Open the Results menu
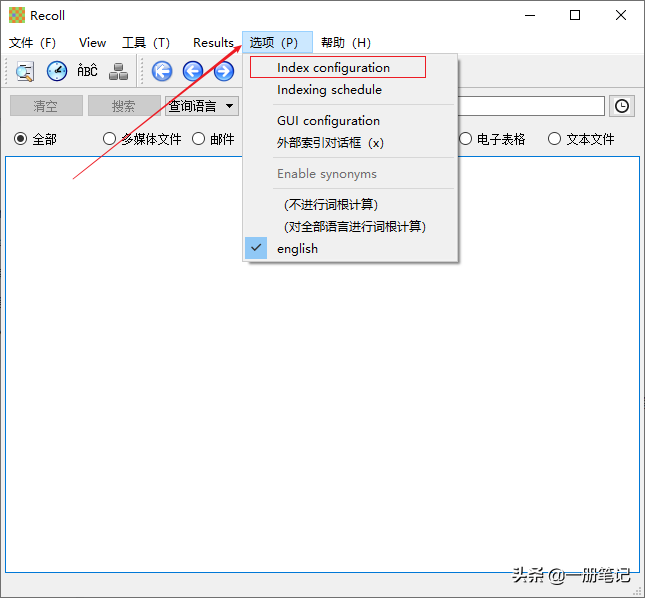The image size is (645, 598). (213, 42)
